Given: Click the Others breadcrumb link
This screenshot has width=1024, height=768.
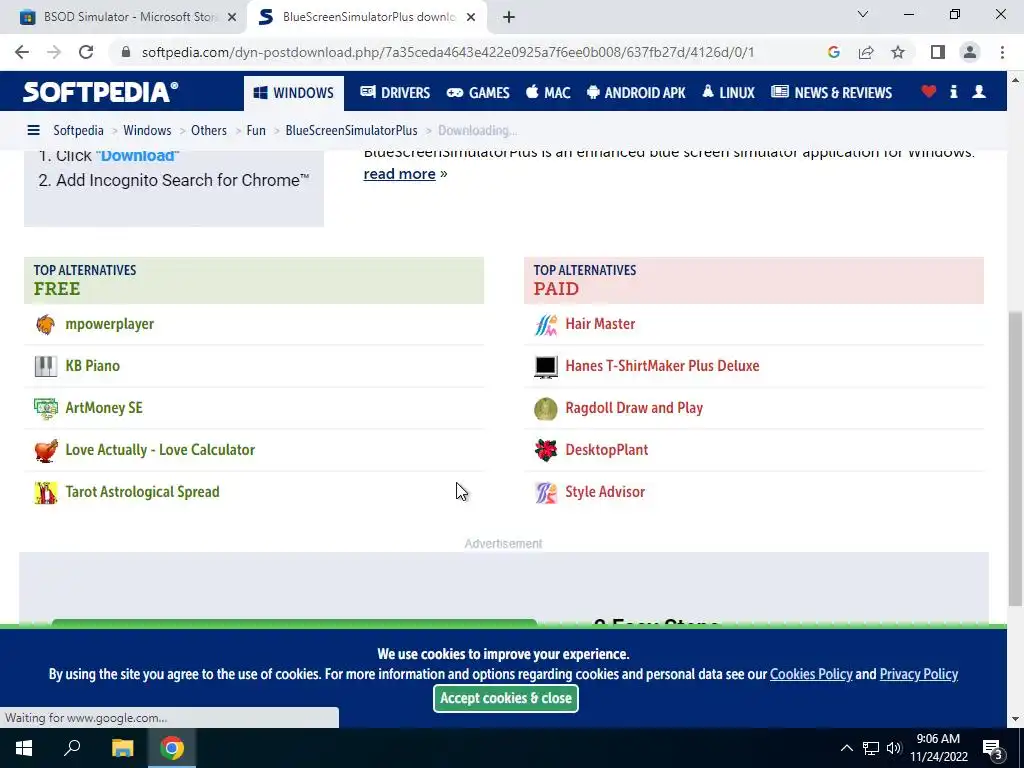Looking at the screenshot, I should pyautogui.click(x=208, y=130).
